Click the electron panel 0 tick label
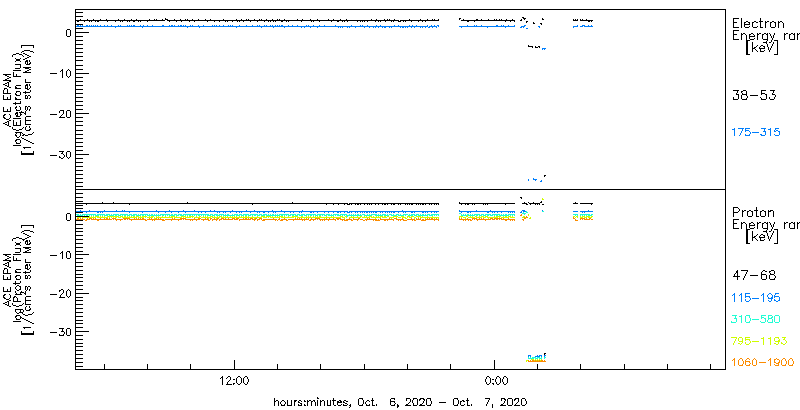This screenshot has height=410, width=800. tap(67, 33)
